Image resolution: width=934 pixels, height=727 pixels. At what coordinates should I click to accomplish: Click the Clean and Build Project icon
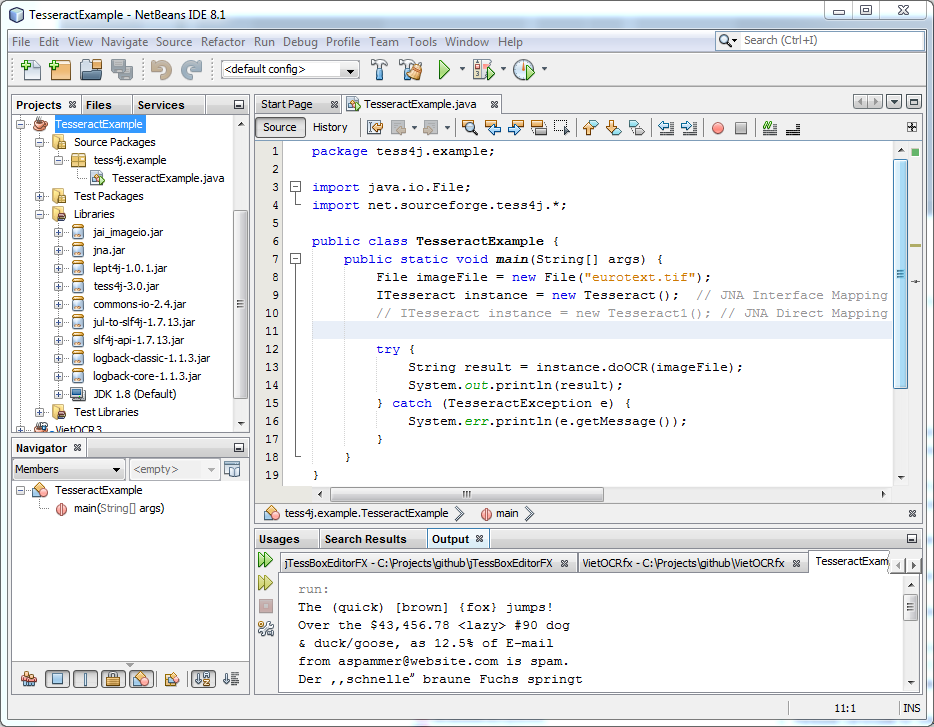(x=411, y=70)
